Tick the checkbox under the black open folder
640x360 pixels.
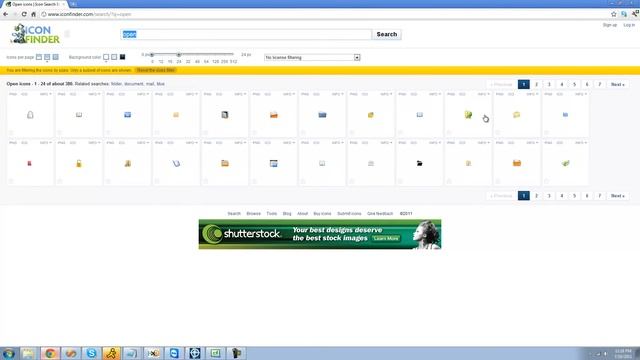click(x=400, y=181)
